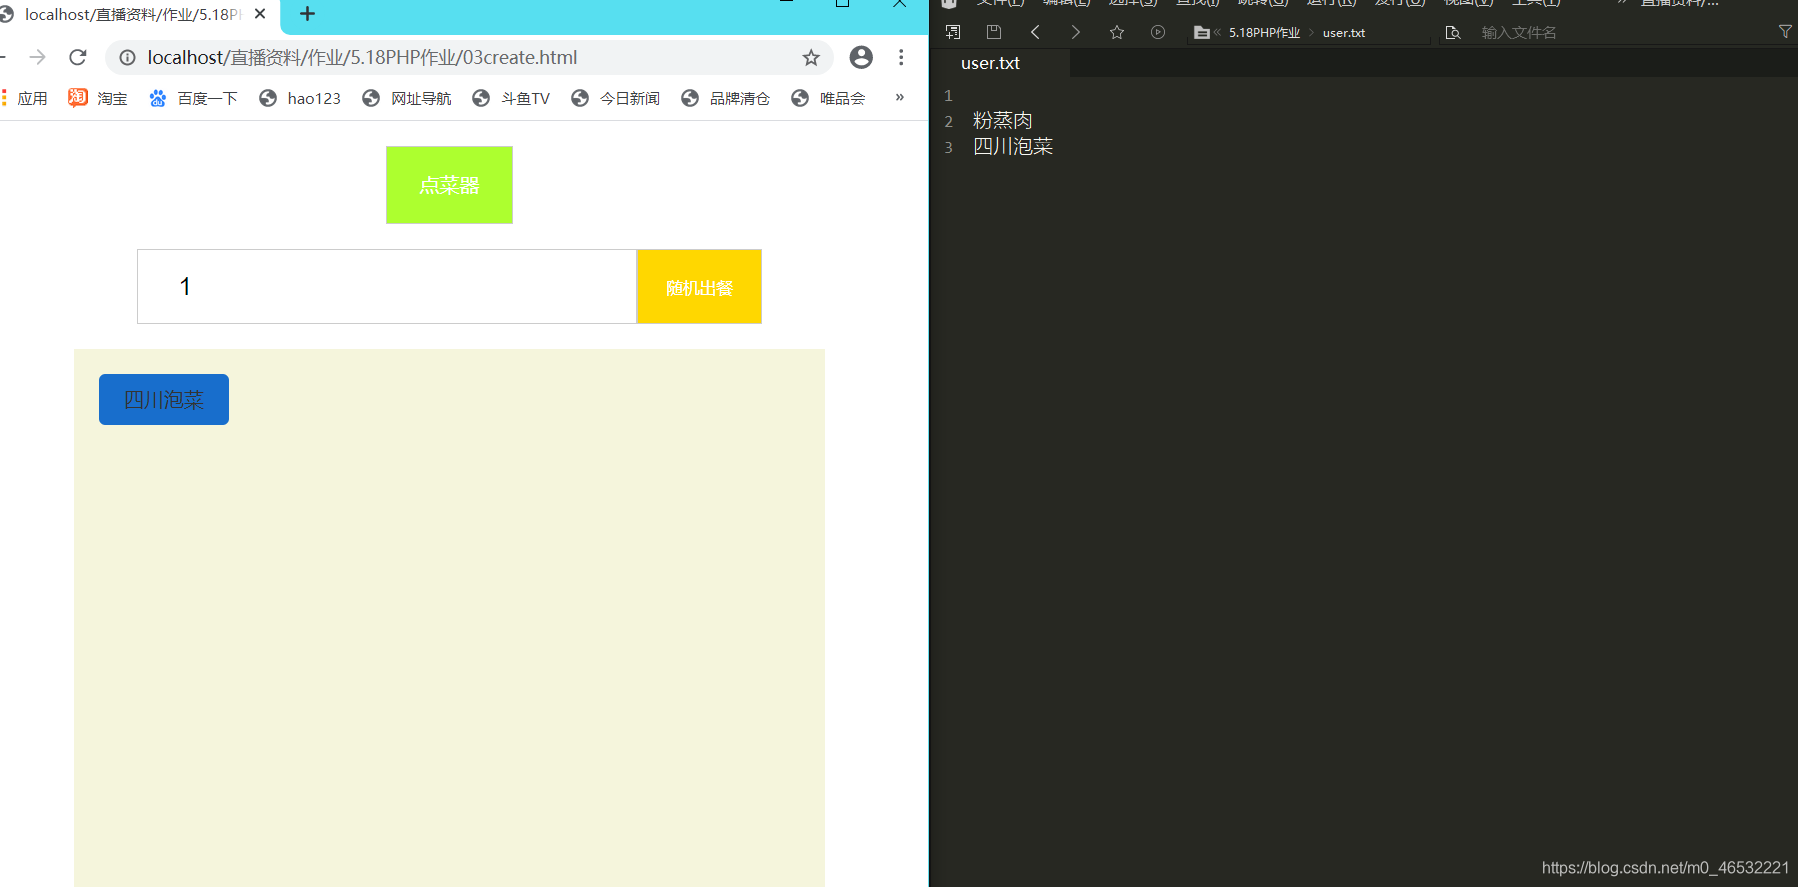Open the Chrome three-dot menu

pyautogui.click(x=901, y=57)
